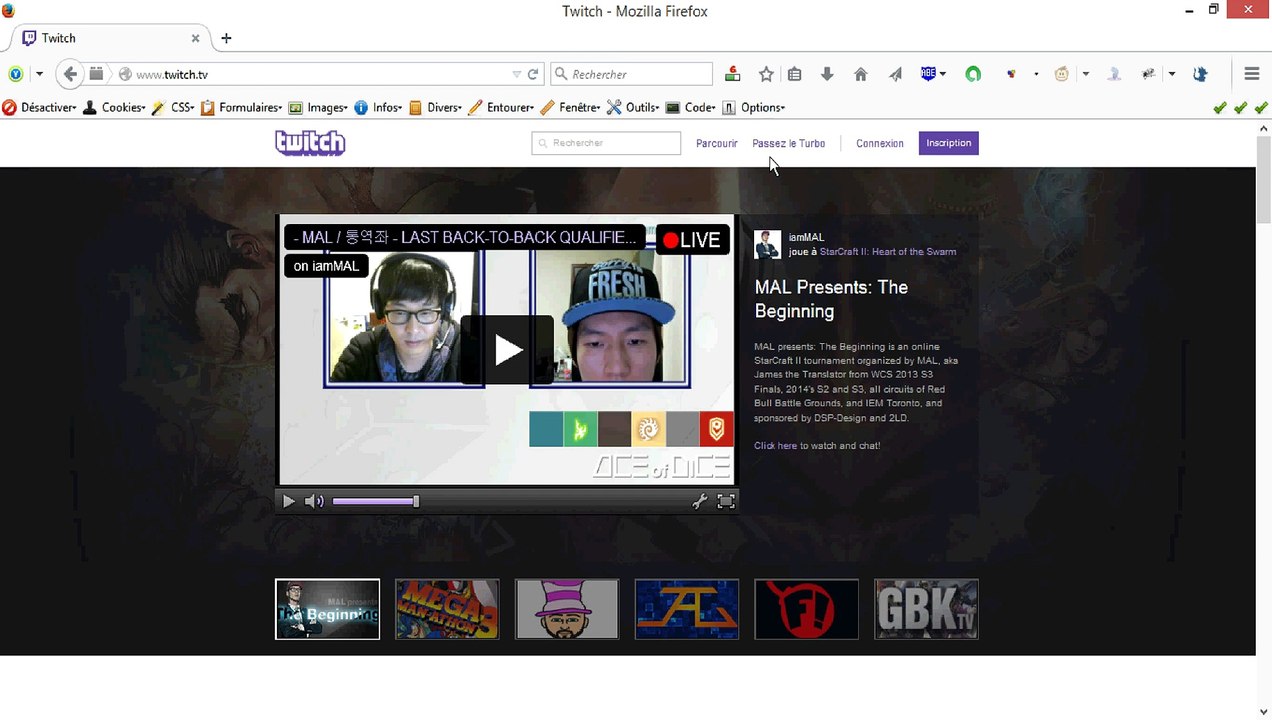
Task: Select the purple hat bearded avatar thumbnail
Action: 567,609
